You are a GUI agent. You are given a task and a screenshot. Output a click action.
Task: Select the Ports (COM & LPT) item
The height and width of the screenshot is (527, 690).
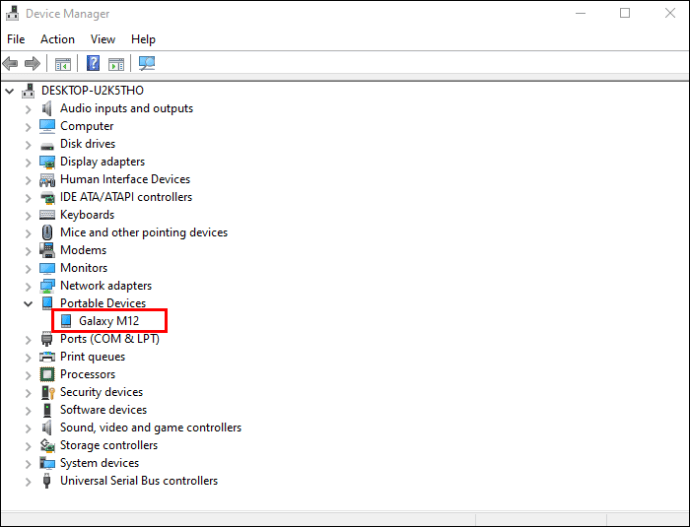point(110,339)
